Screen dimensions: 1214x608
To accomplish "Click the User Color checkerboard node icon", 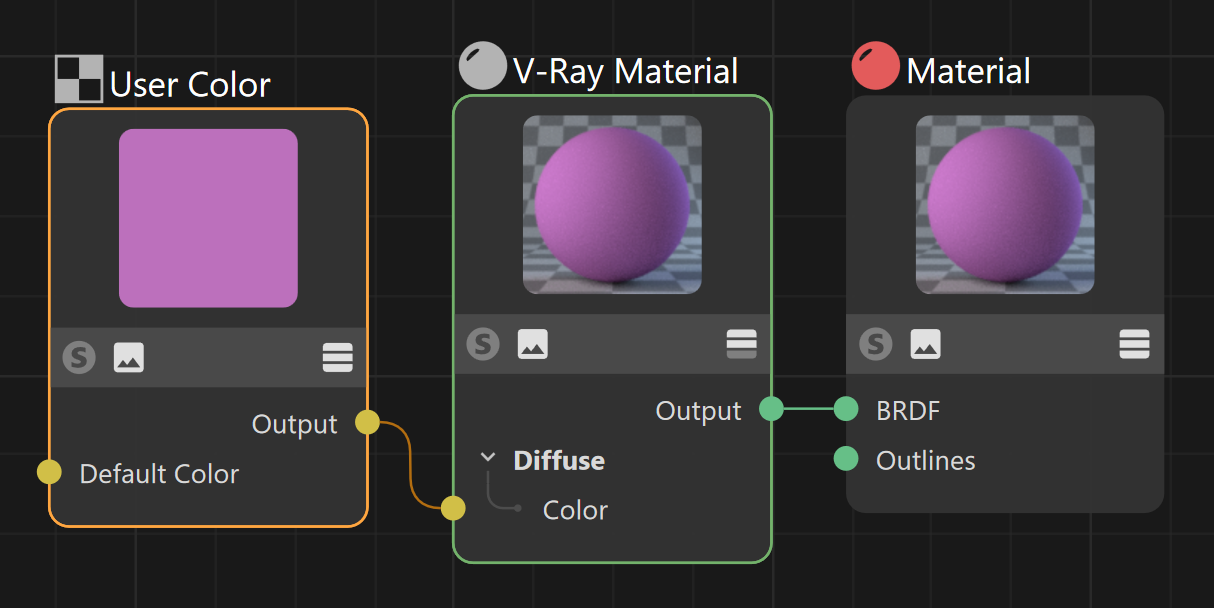I will click(79, 80).
